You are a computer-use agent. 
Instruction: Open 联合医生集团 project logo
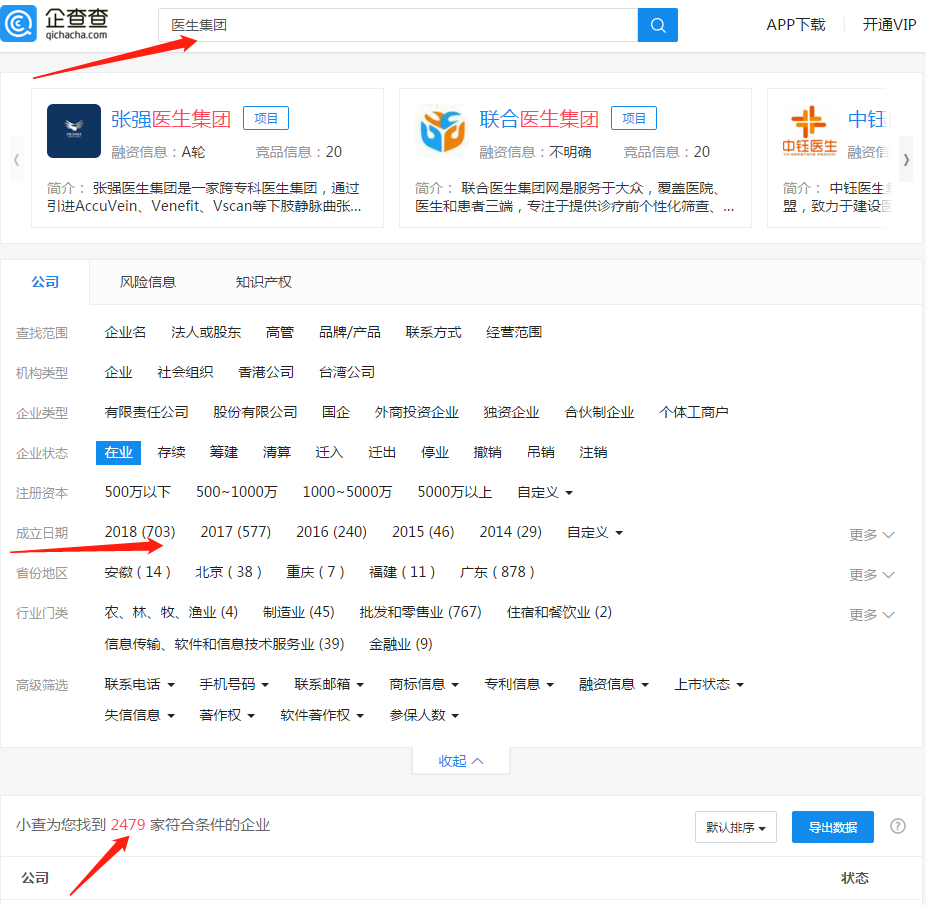click(442, 131)
